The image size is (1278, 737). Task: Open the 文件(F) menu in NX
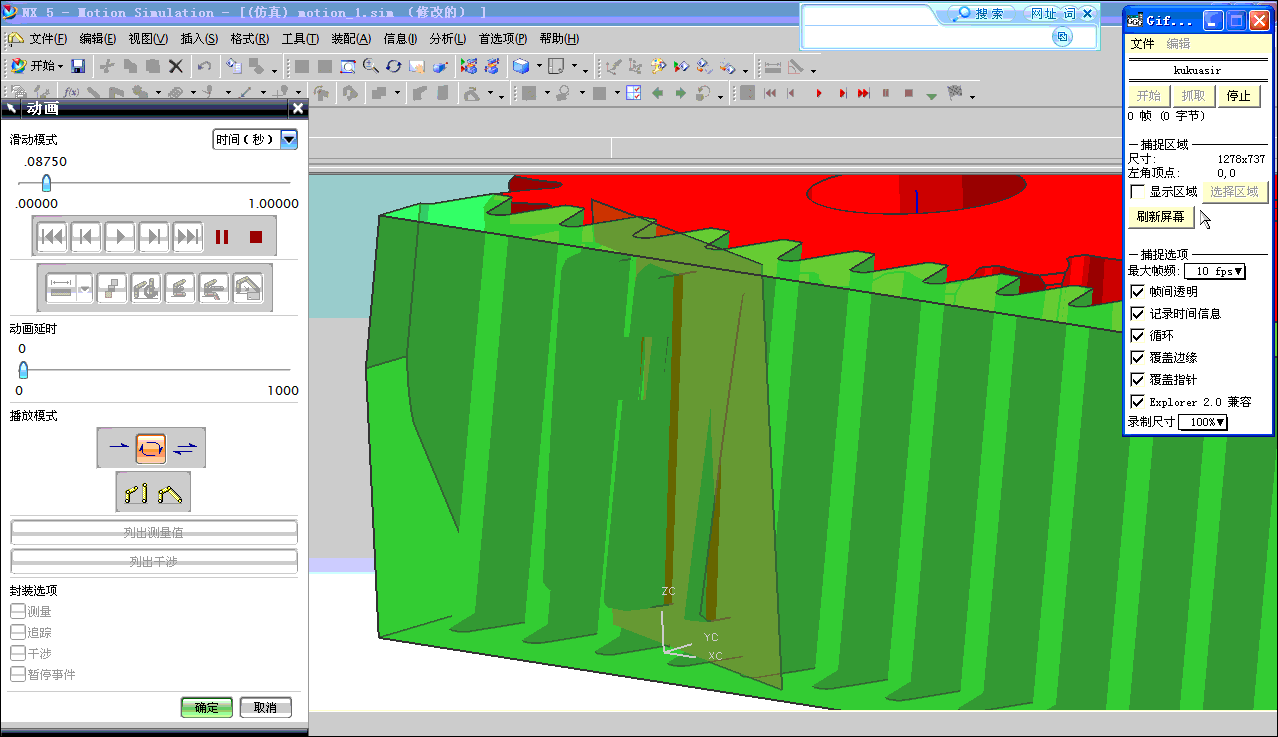48,39
